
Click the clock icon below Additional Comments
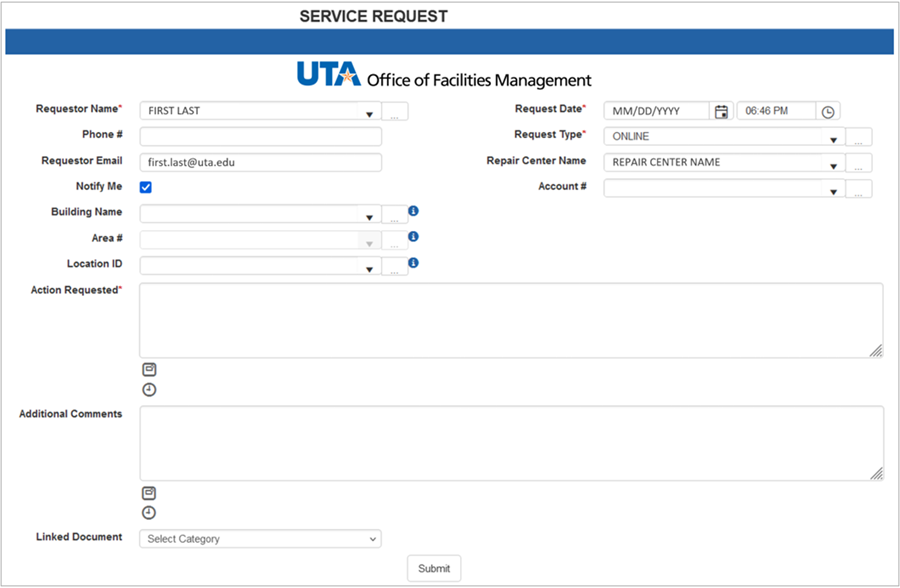tap(148, 513)
